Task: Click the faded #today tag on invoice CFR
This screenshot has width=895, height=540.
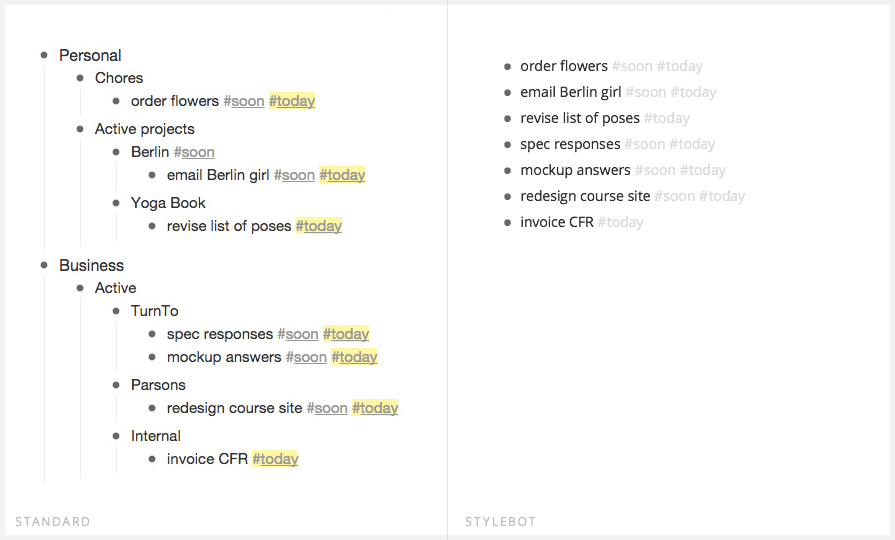Action: [620, 222]
